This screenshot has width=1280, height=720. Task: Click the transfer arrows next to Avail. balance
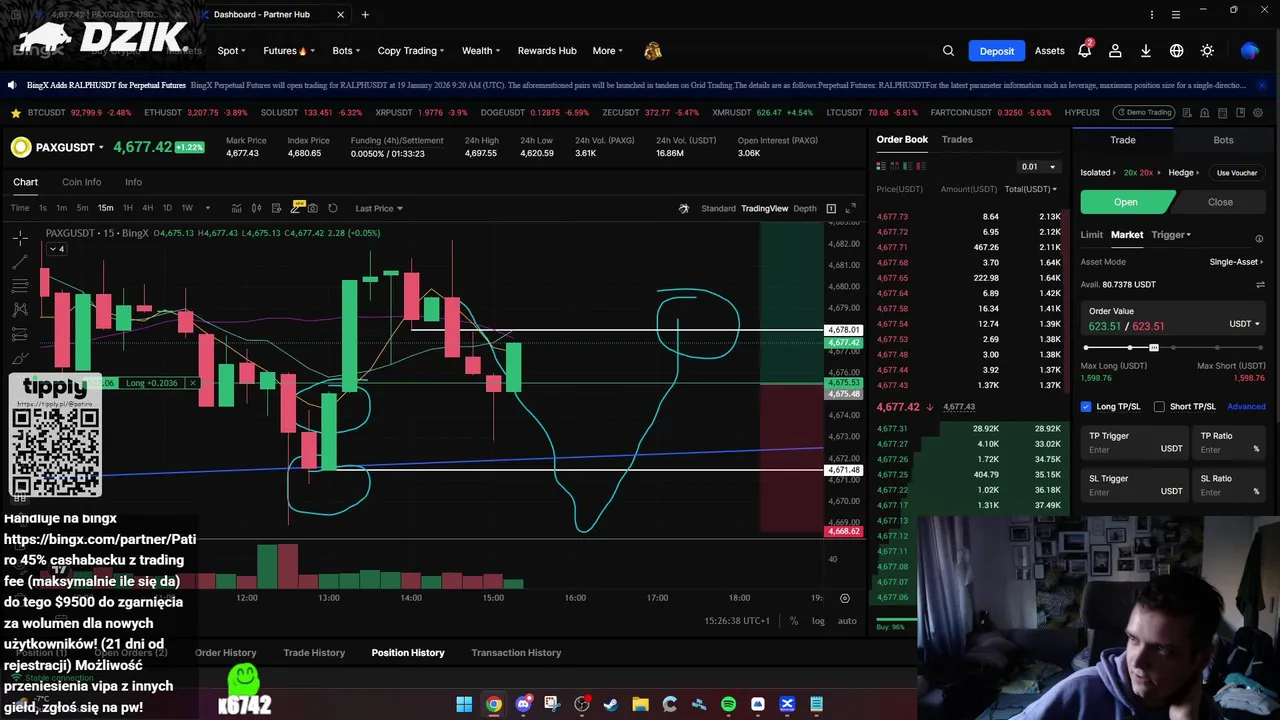tap(1260, 285)
